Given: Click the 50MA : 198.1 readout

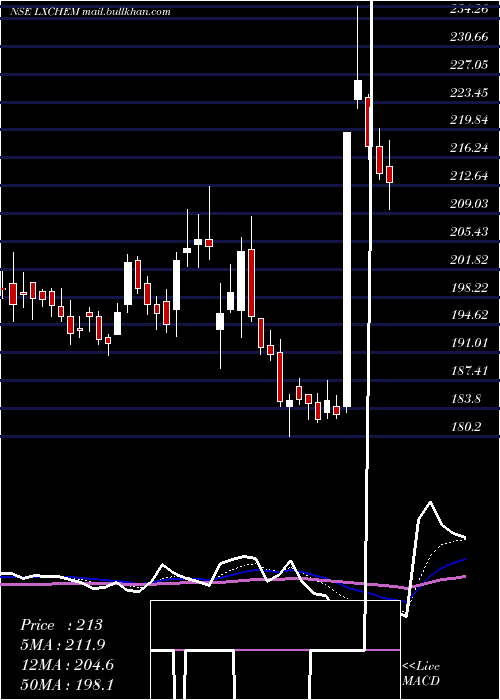Looking at the screenshot, I should [67, 684].
